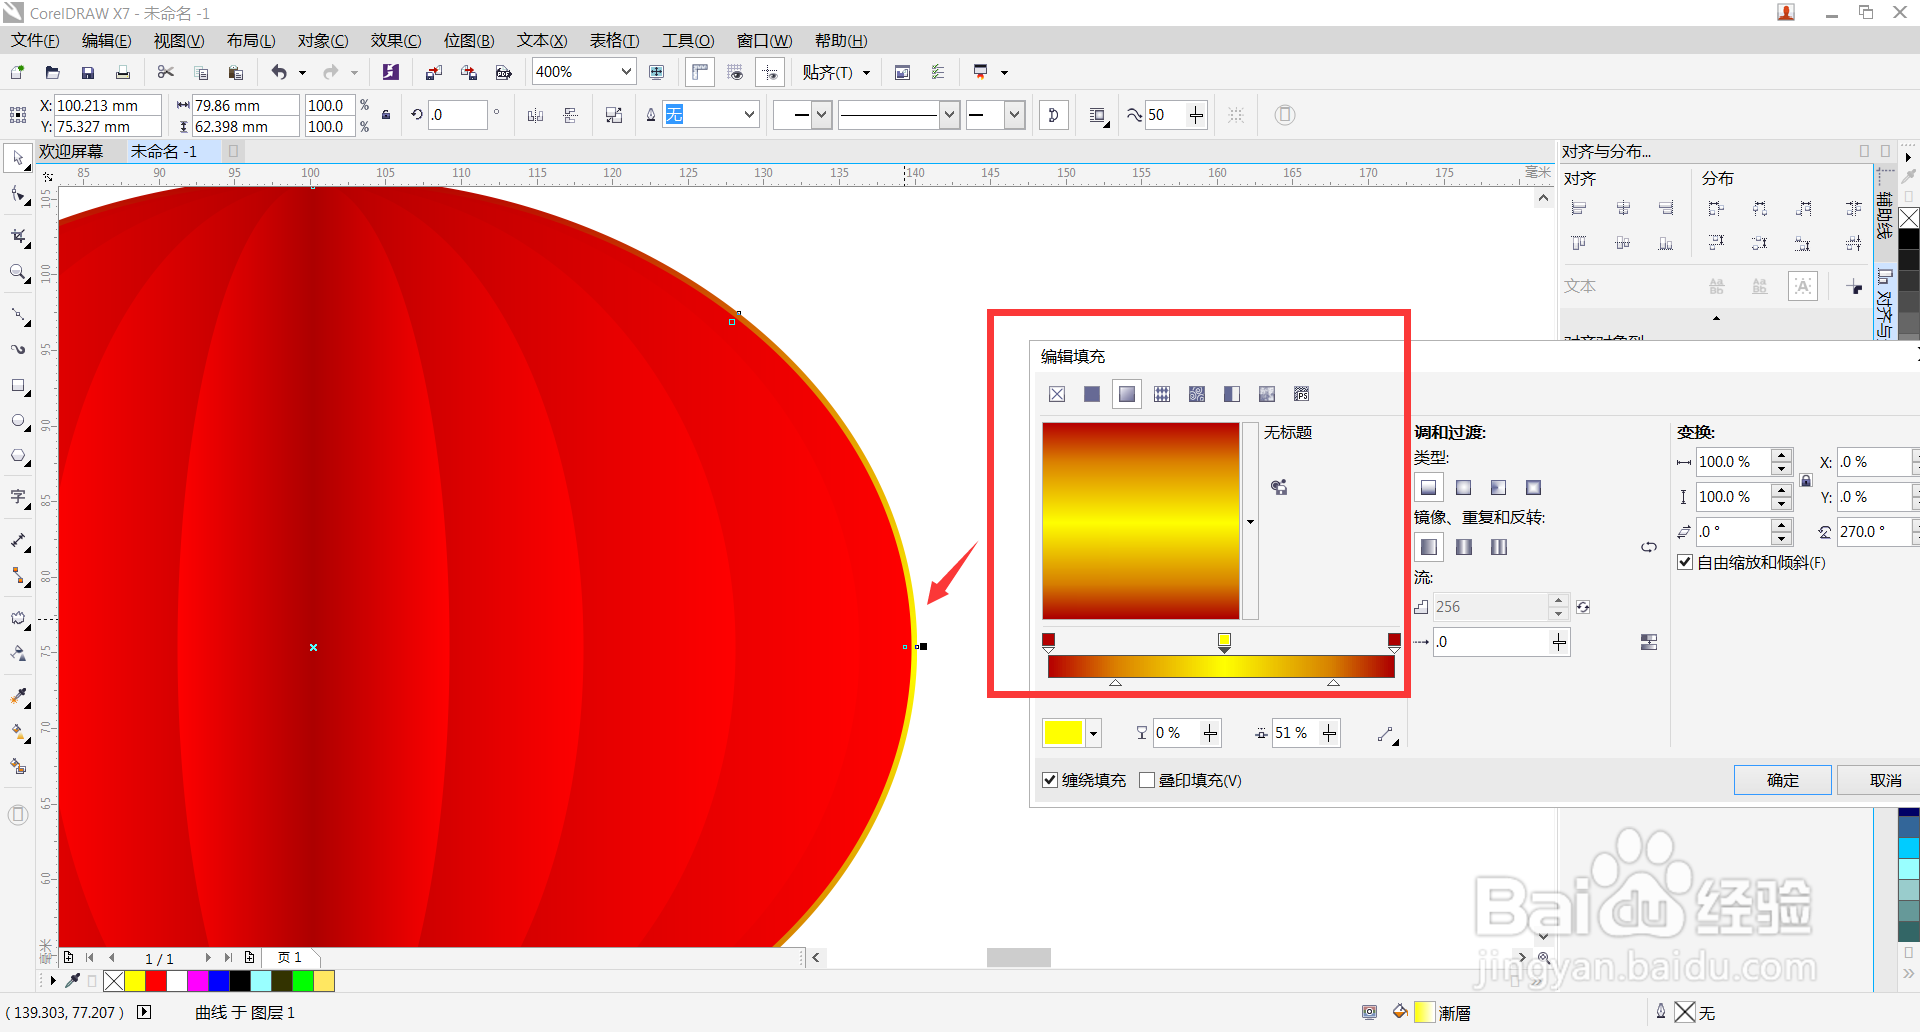Open the 文件(F) menu
This screenshot has height=1032, width=1920.
click(x=35, y=41)
